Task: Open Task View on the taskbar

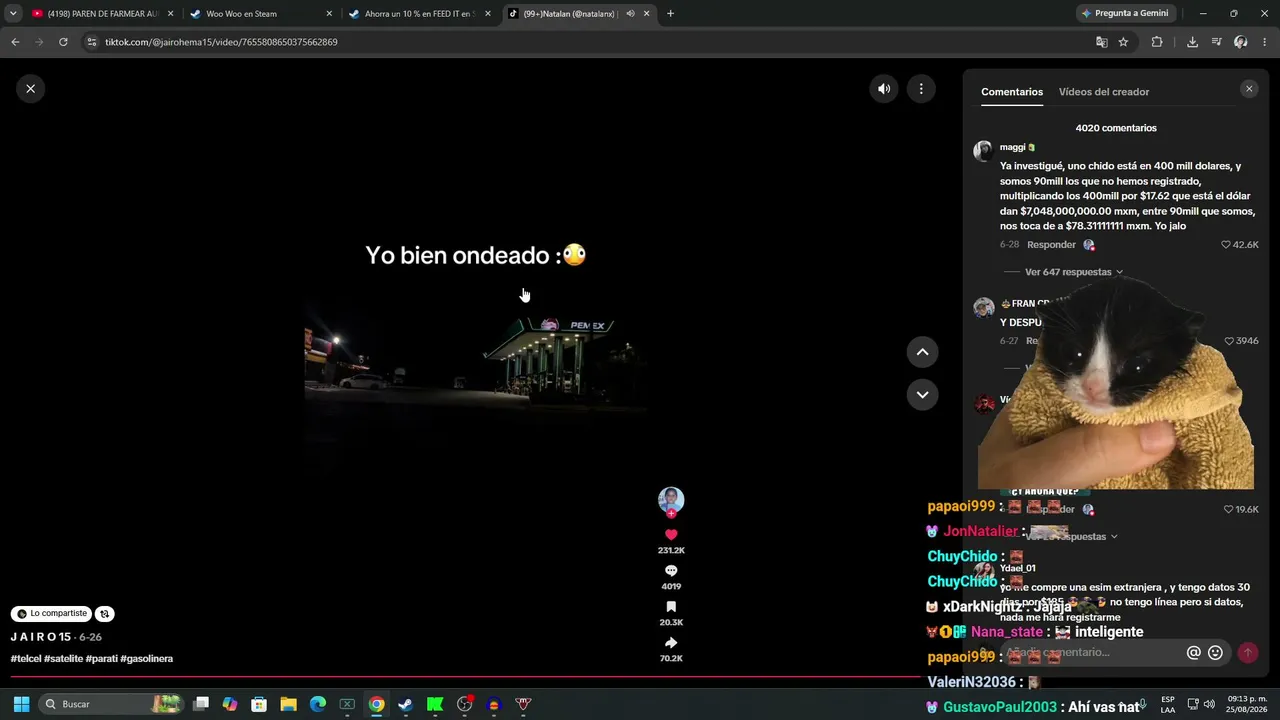Action: 201,704
